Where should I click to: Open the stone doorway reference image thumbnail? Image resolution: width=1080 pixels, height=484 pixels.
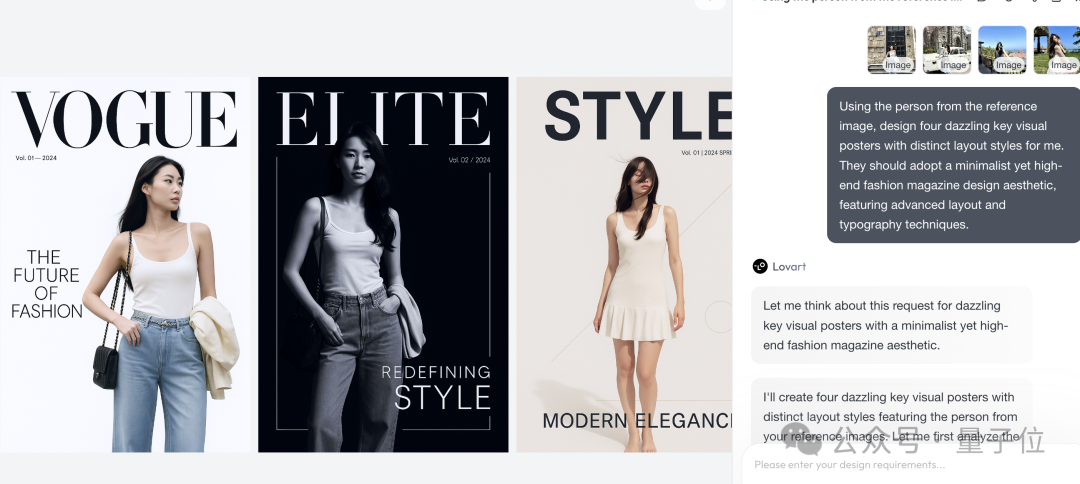pyautogui.click(x=891, y=50)
